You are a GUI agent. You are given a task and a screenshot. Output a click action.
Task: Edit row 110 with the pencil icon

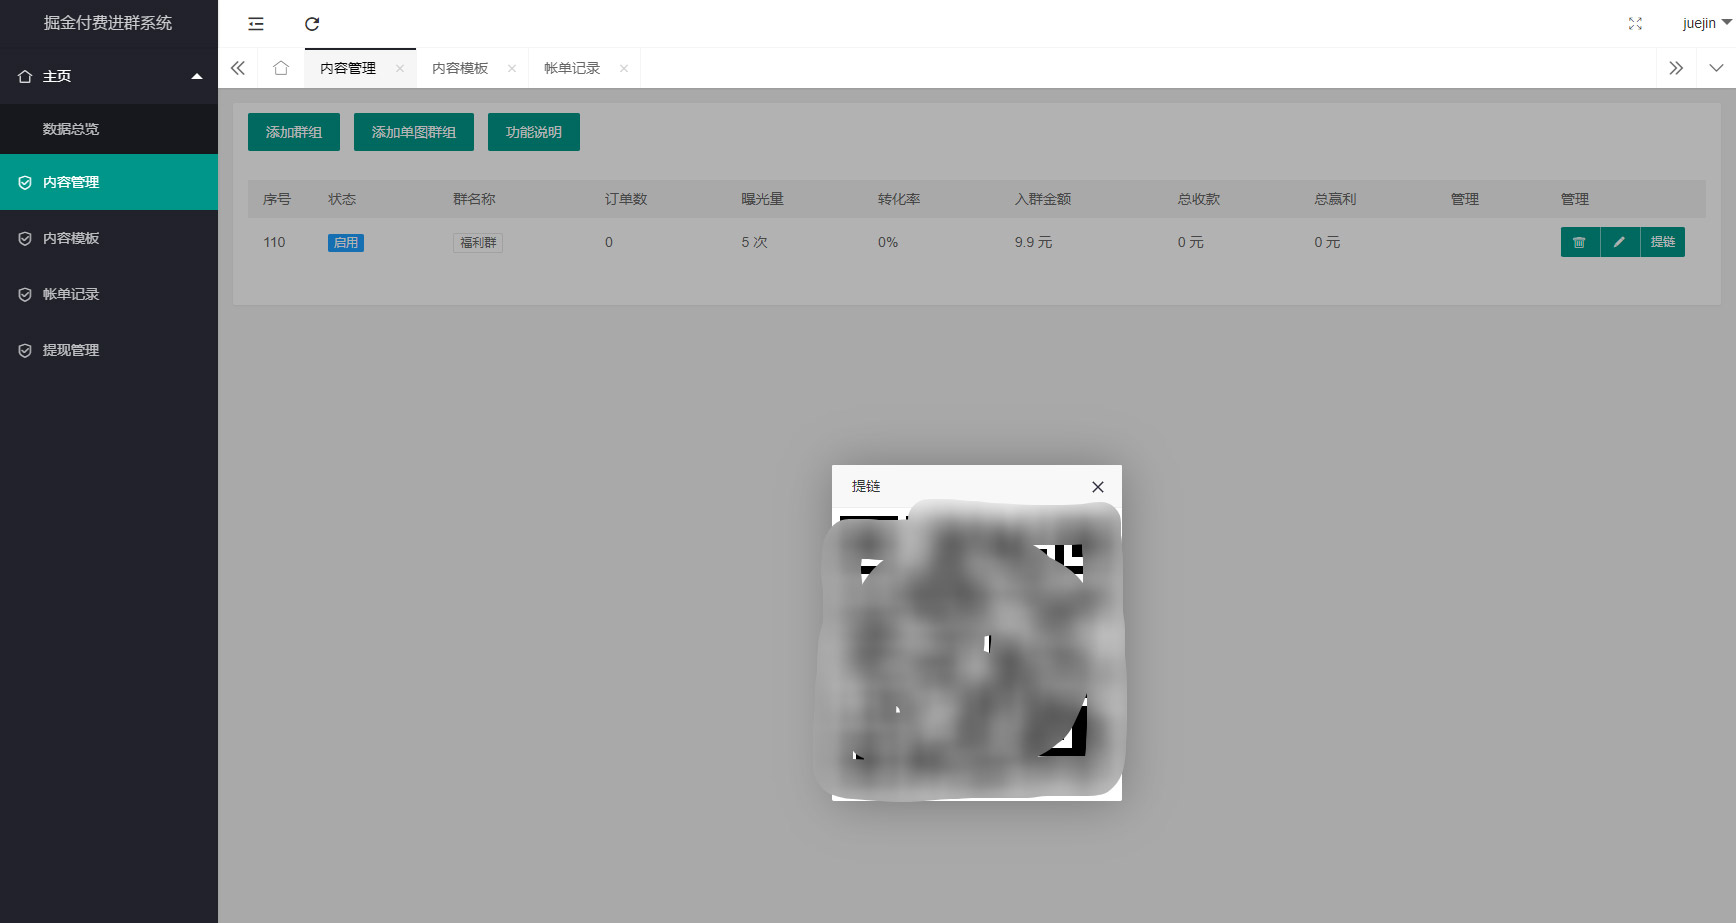(x=1620, y=242)
